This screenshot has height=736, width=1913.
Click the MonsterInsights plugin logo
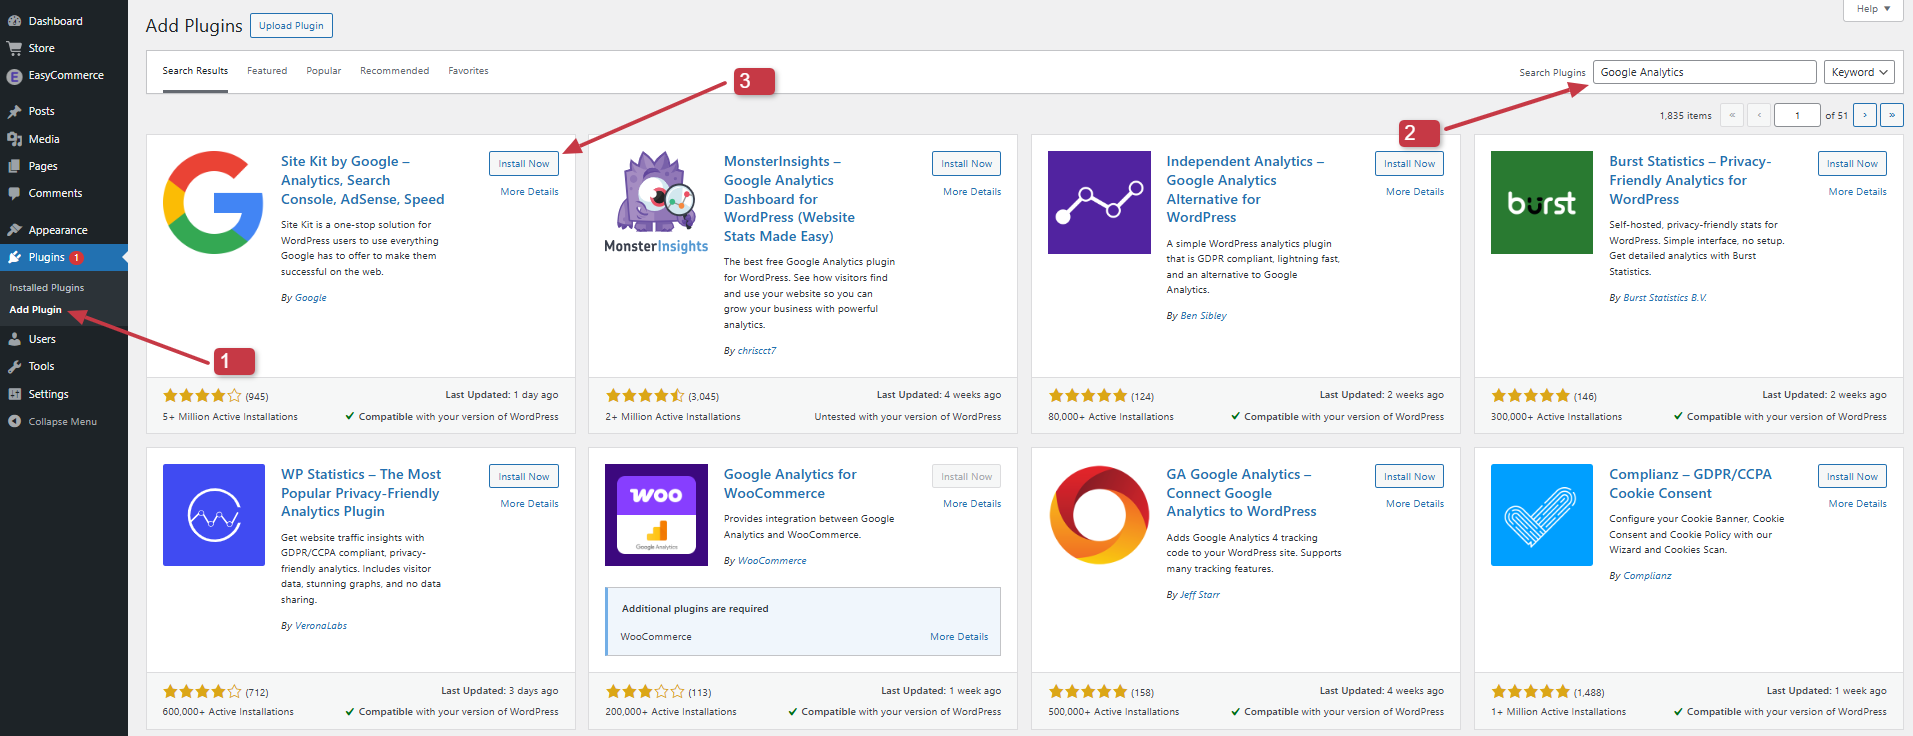656,202
